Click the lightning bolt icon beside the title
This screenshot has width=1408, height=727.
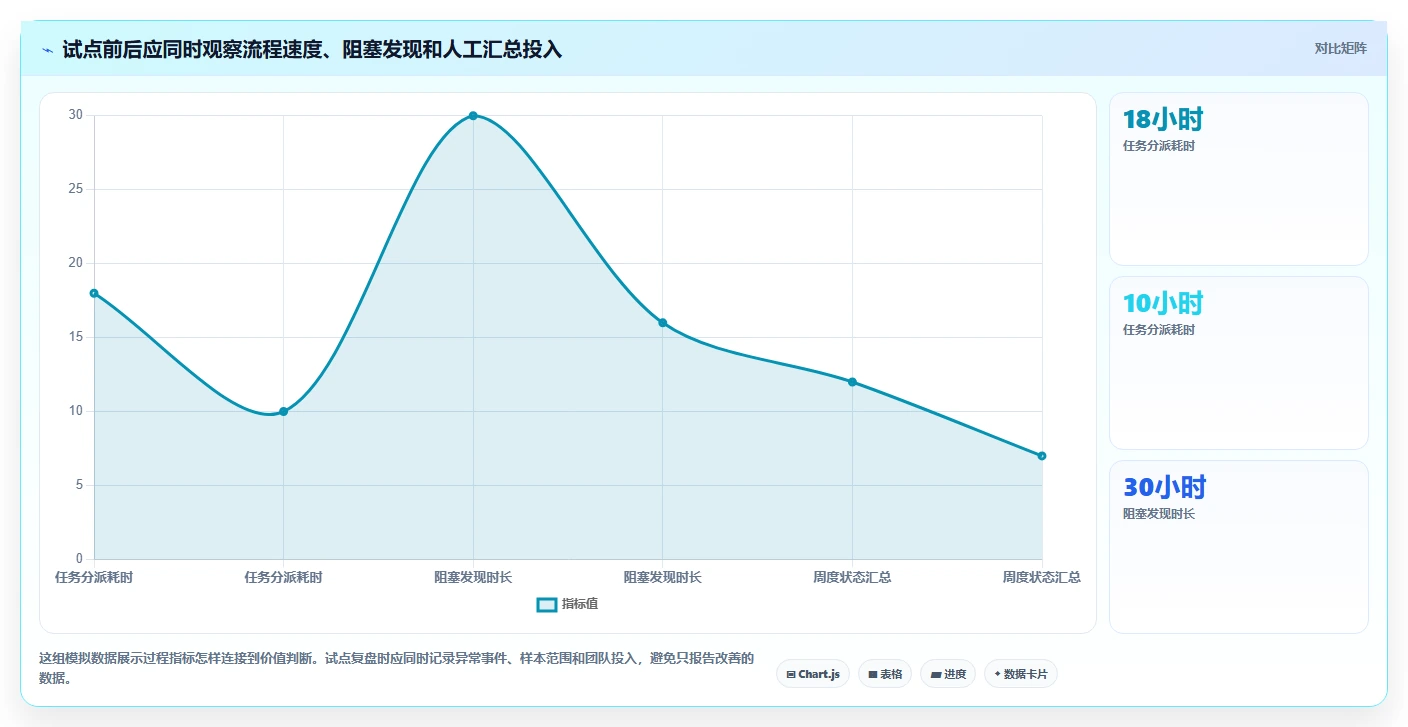[x=47, y=50]
